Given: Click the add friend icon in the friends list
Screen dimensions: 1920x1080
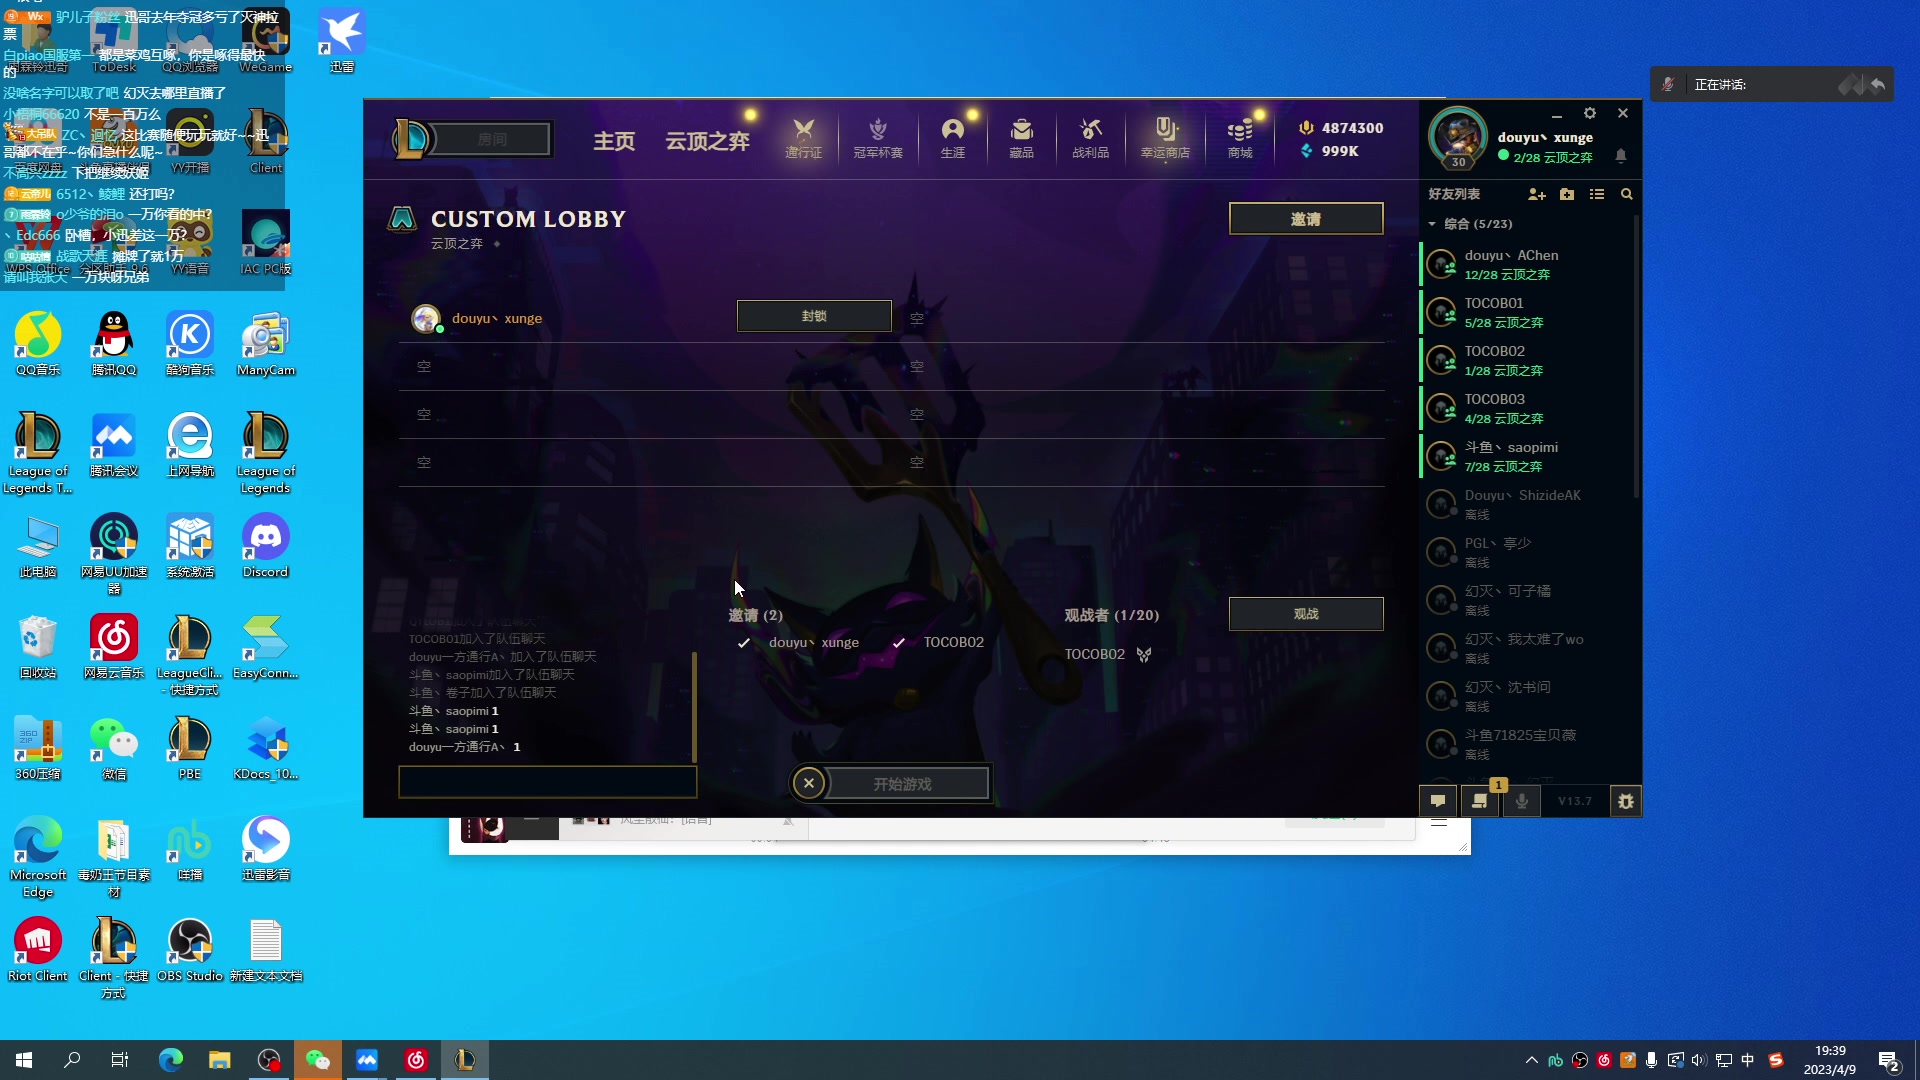Looking at the screenshot, I should 1537,194.
